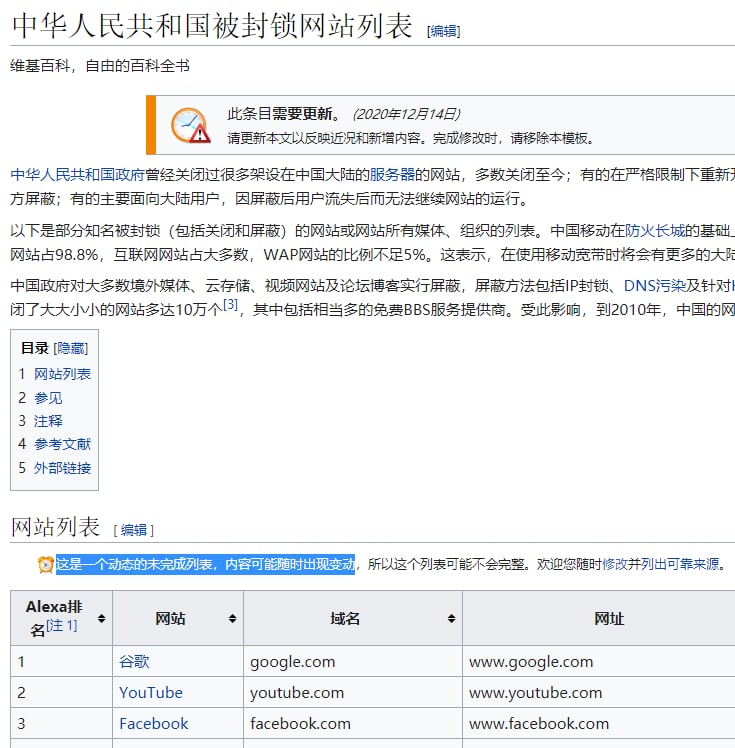Click the 注 1 footnote in Alexa header
Image resolution: width=735 pixels, height=748 pixels.
62,625
